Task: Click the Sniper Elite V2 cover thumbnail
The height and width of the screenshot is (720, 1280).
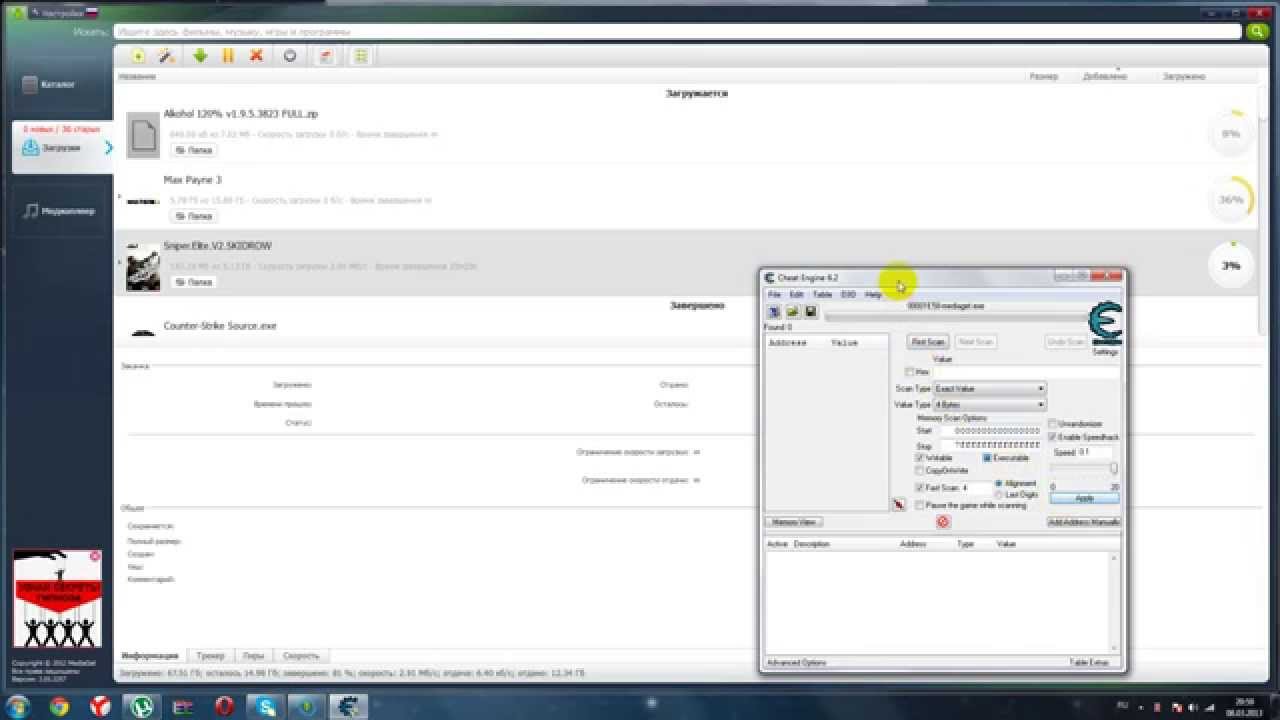Action: [143, 267]
